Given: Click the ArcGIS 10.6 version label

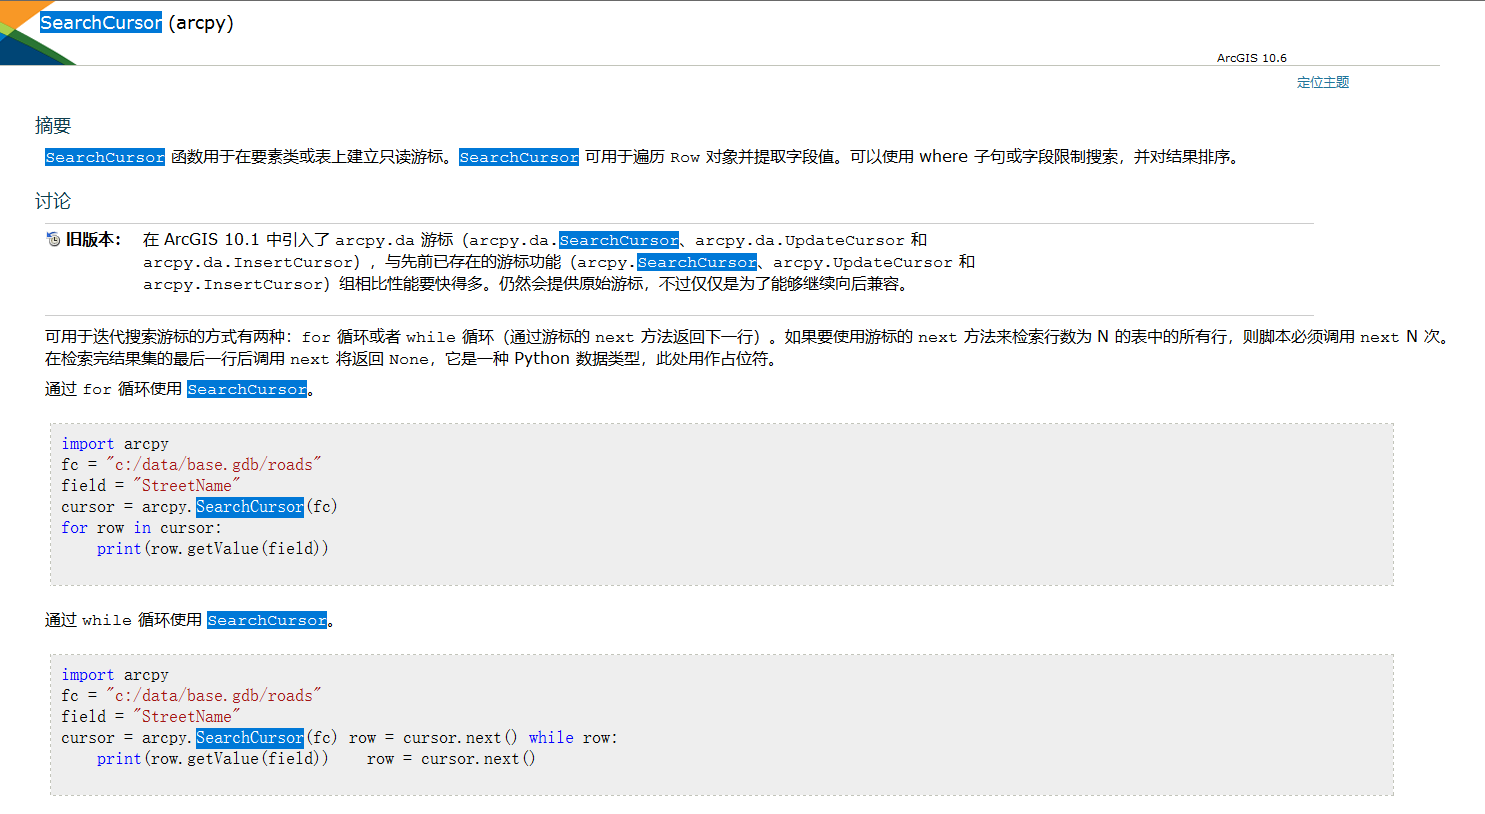Looking at the screenshot, I should (x=1253, y=58).
